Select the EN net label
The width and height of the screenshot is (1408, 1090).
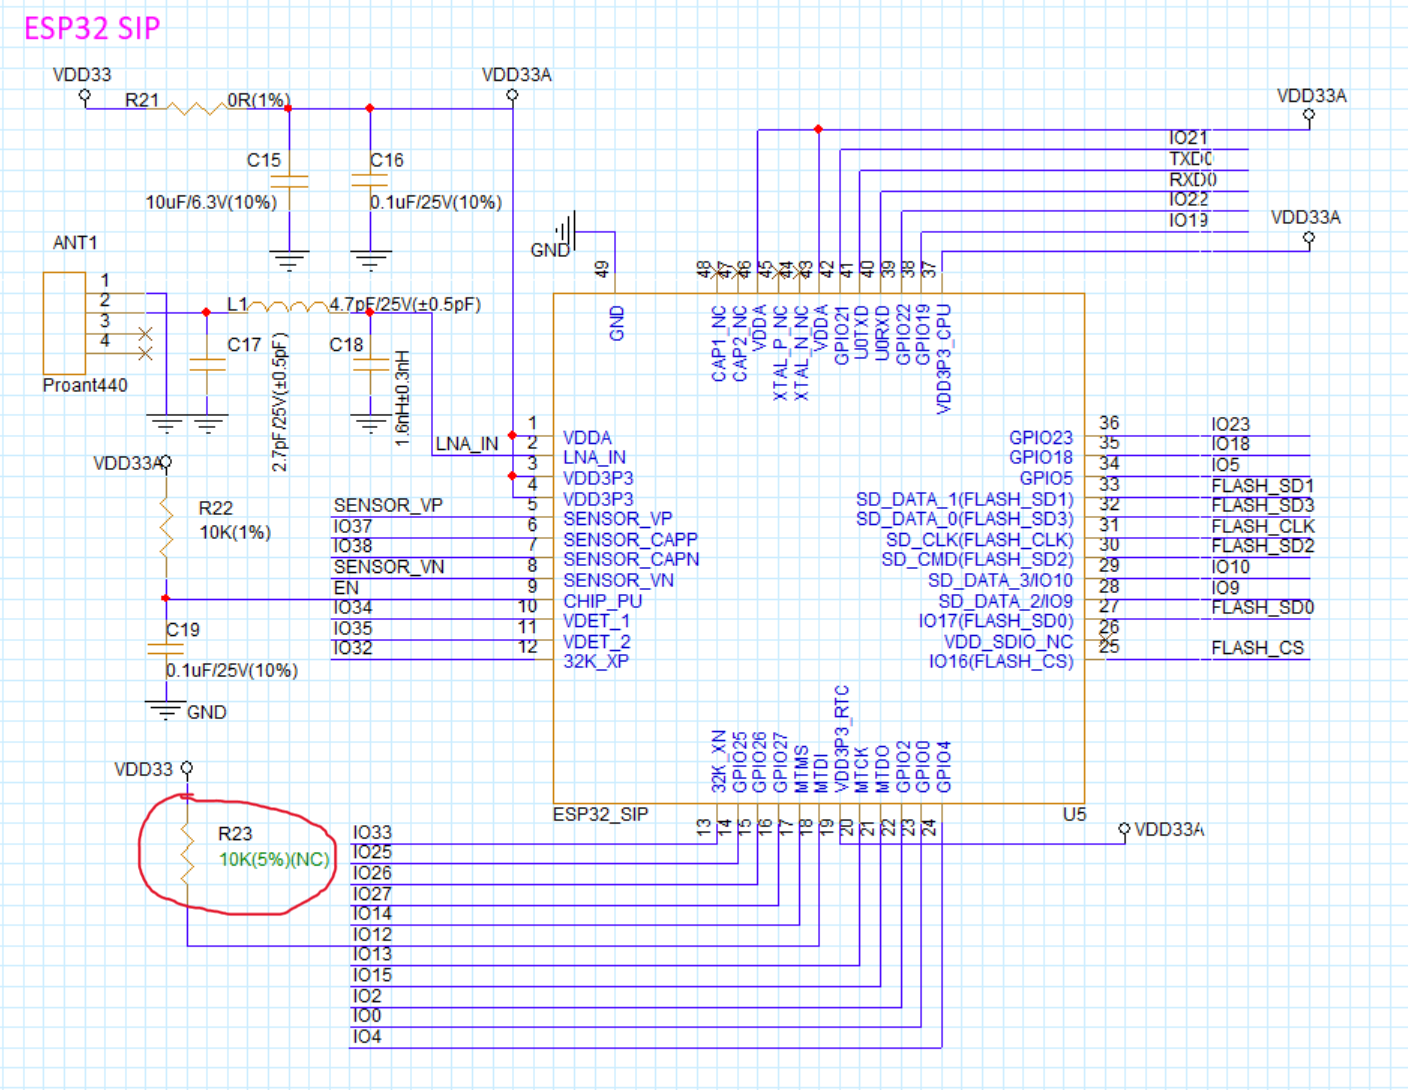click(346, 588)
